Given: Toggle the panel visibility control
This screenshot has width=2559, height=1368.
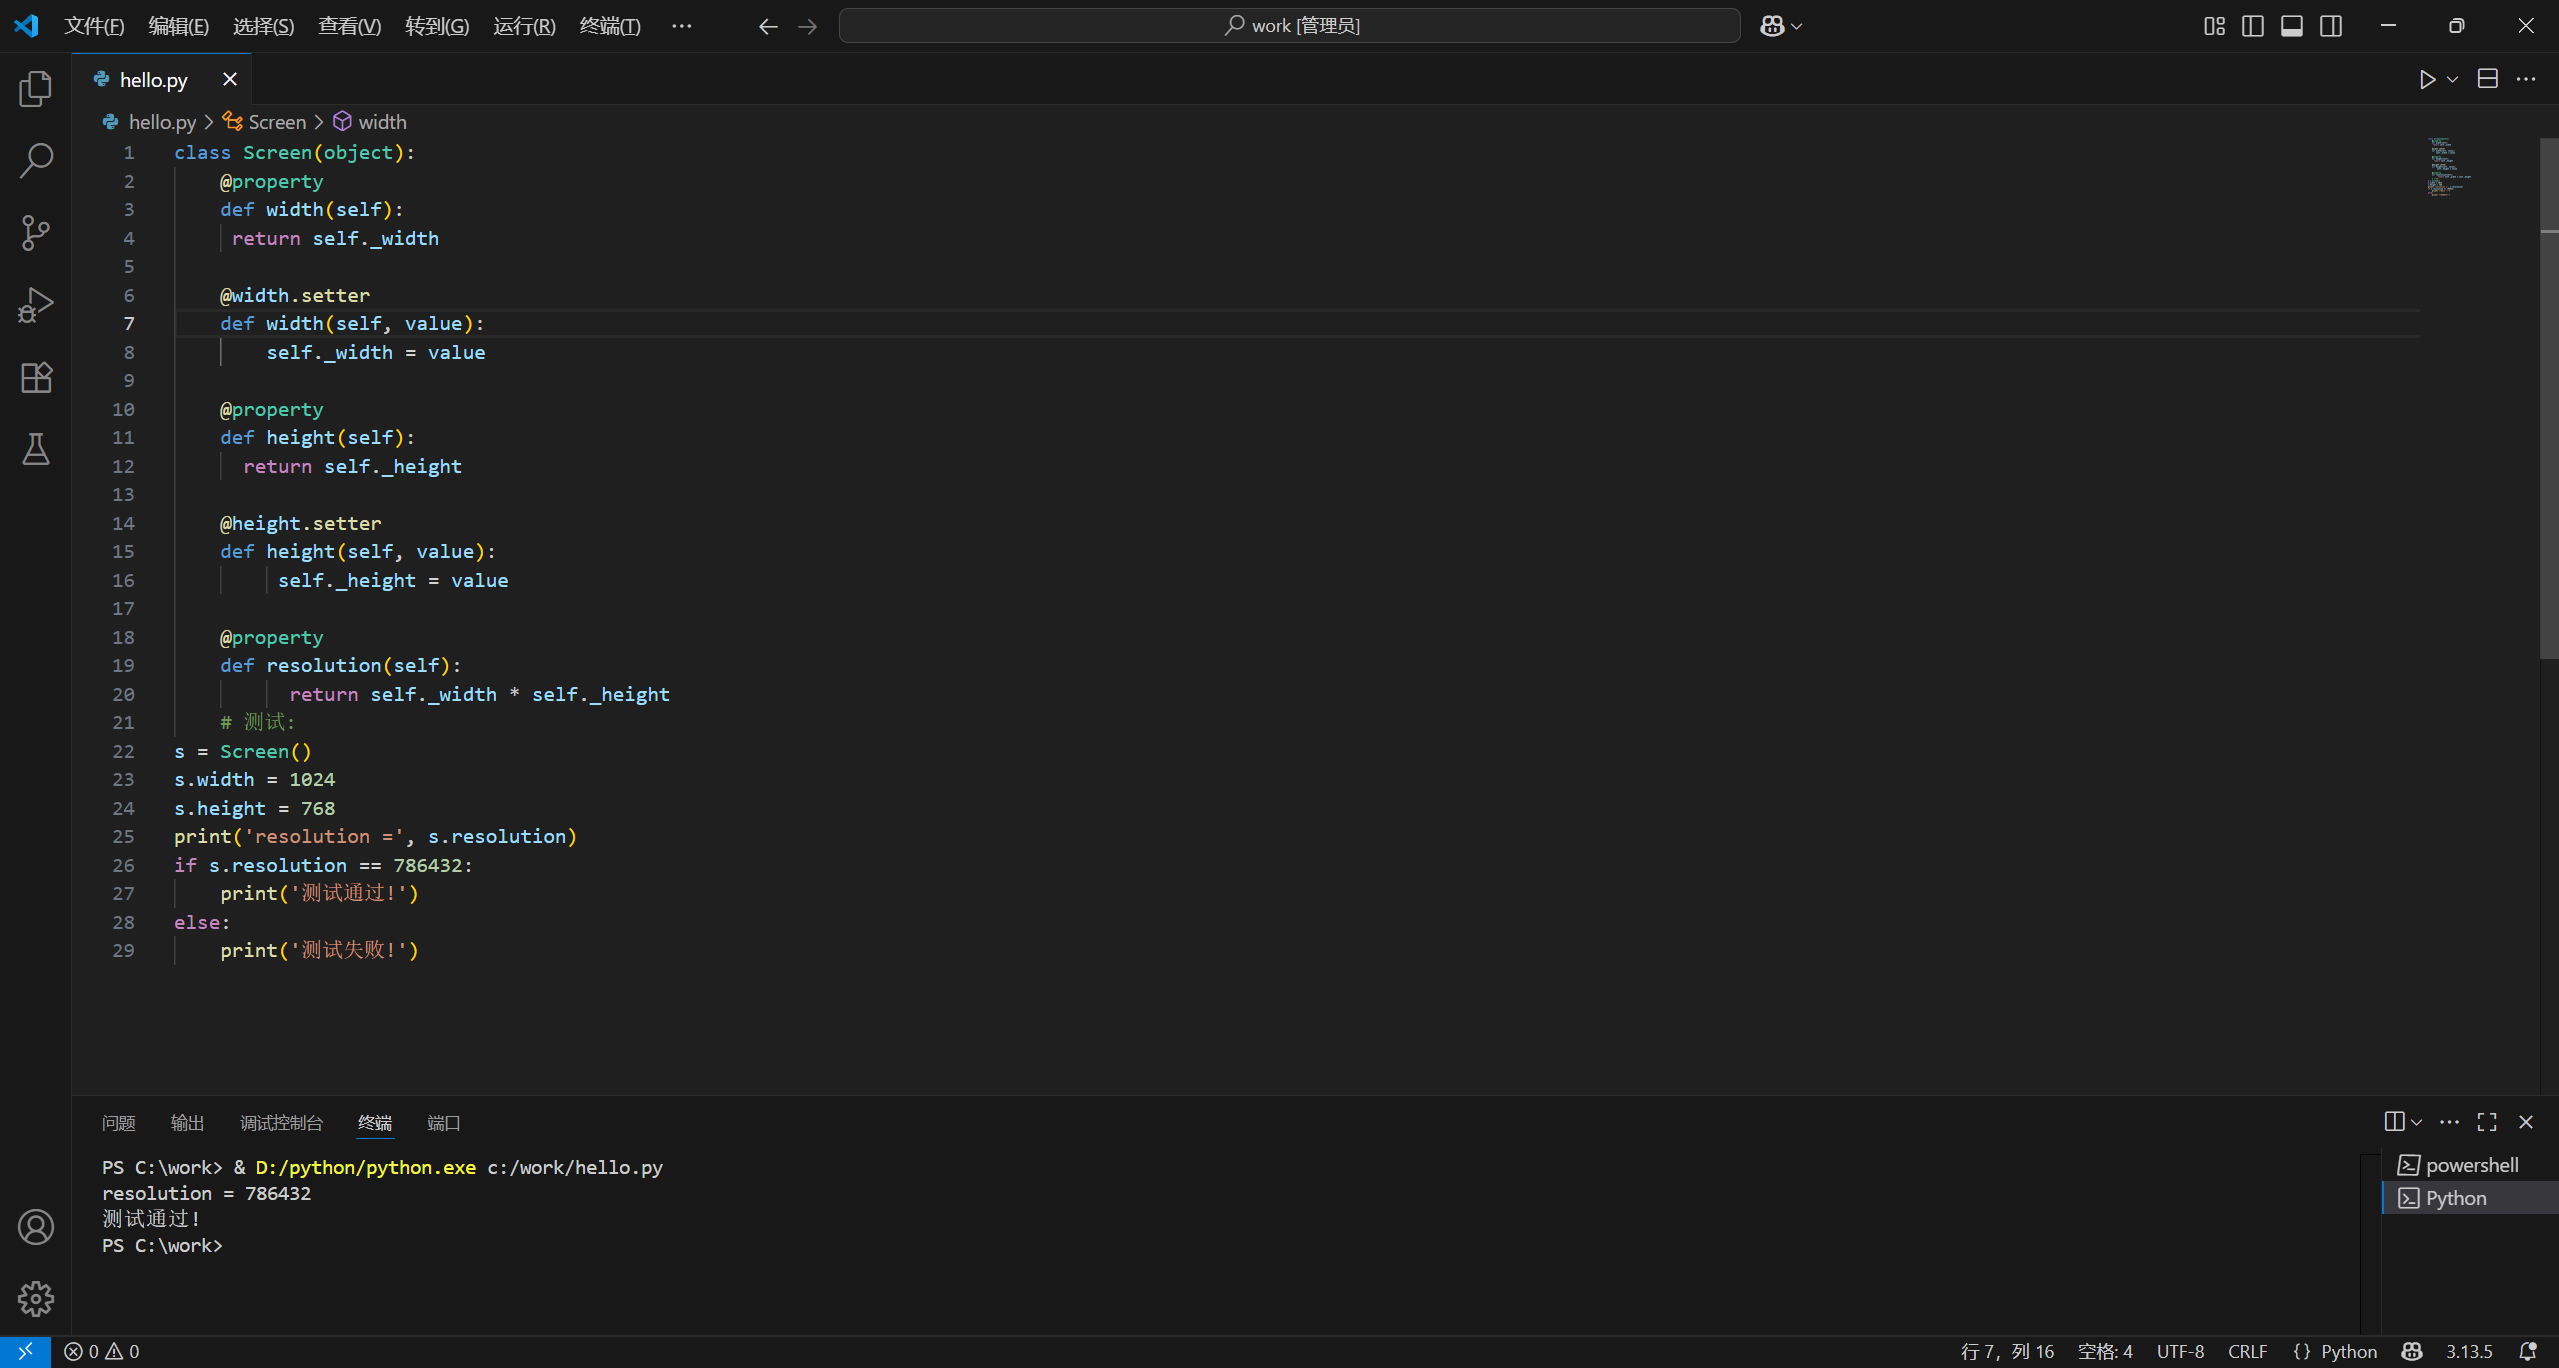Looking at the screenshot, I should [2291, 25].
